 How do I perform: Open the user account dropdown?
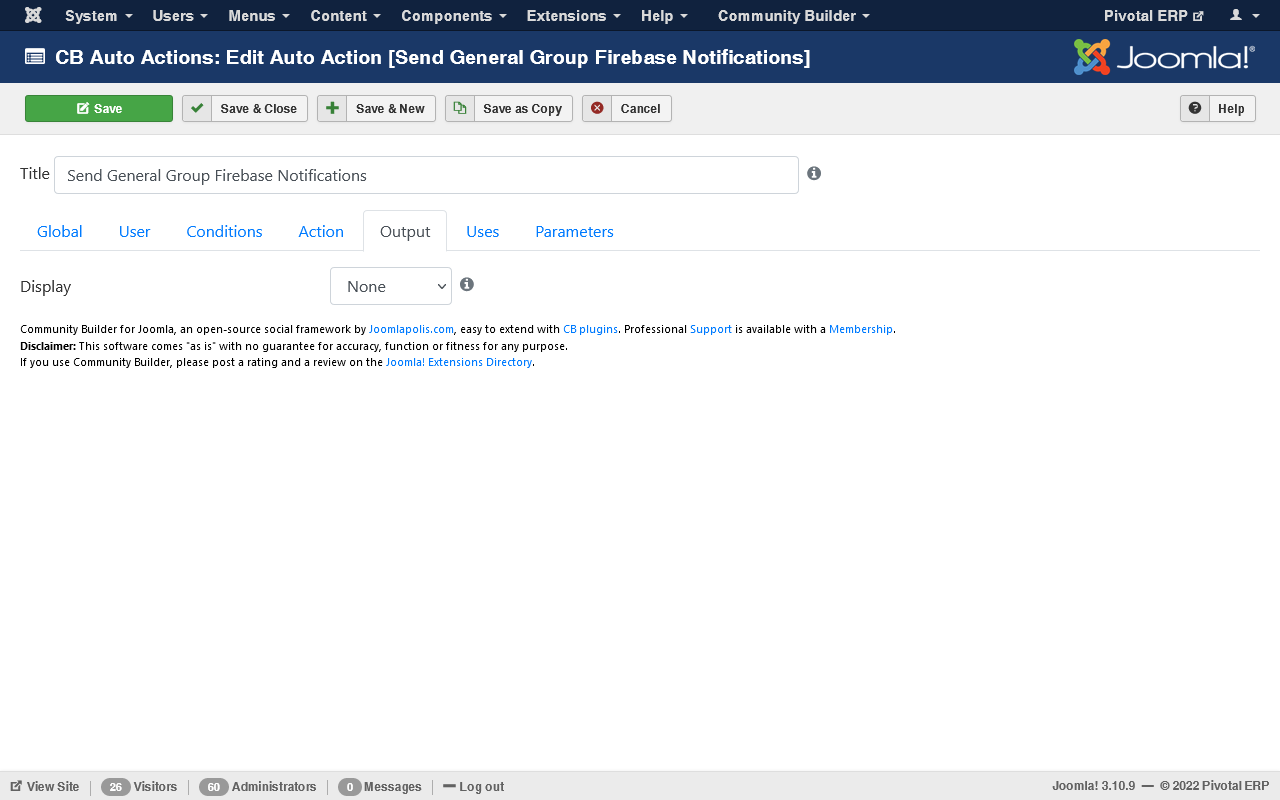pos(1244,16)
